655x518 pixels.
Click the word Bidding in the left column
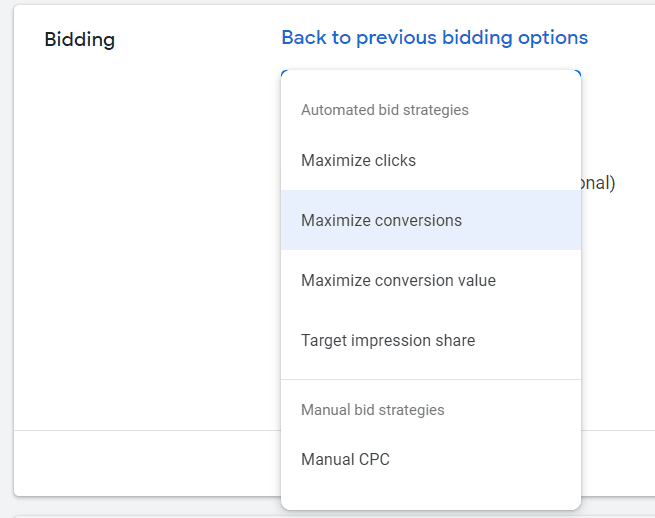coord(80,40)
